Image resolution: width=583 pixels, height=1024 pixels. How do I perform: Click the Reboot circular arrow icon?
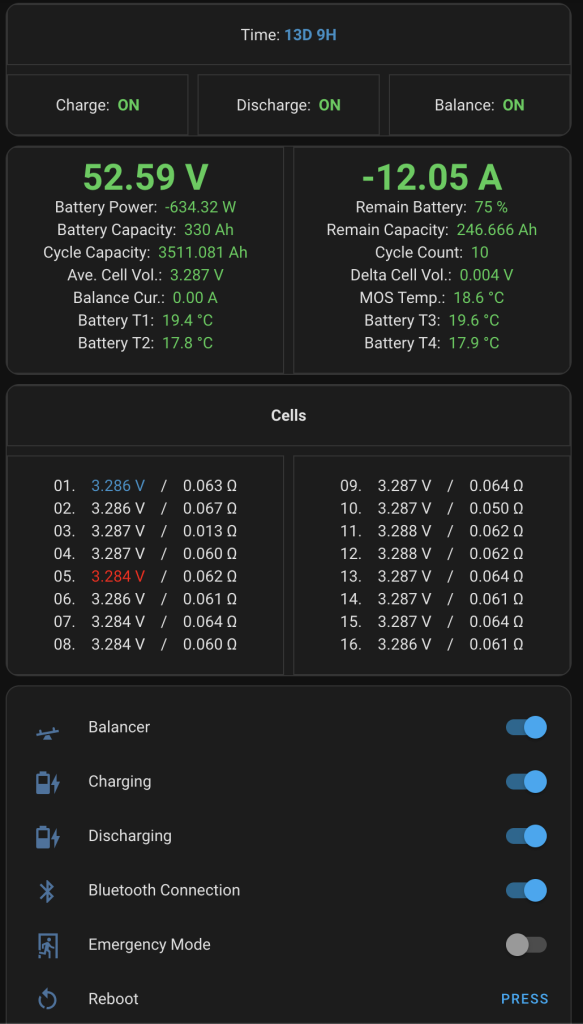pos(45,999)
